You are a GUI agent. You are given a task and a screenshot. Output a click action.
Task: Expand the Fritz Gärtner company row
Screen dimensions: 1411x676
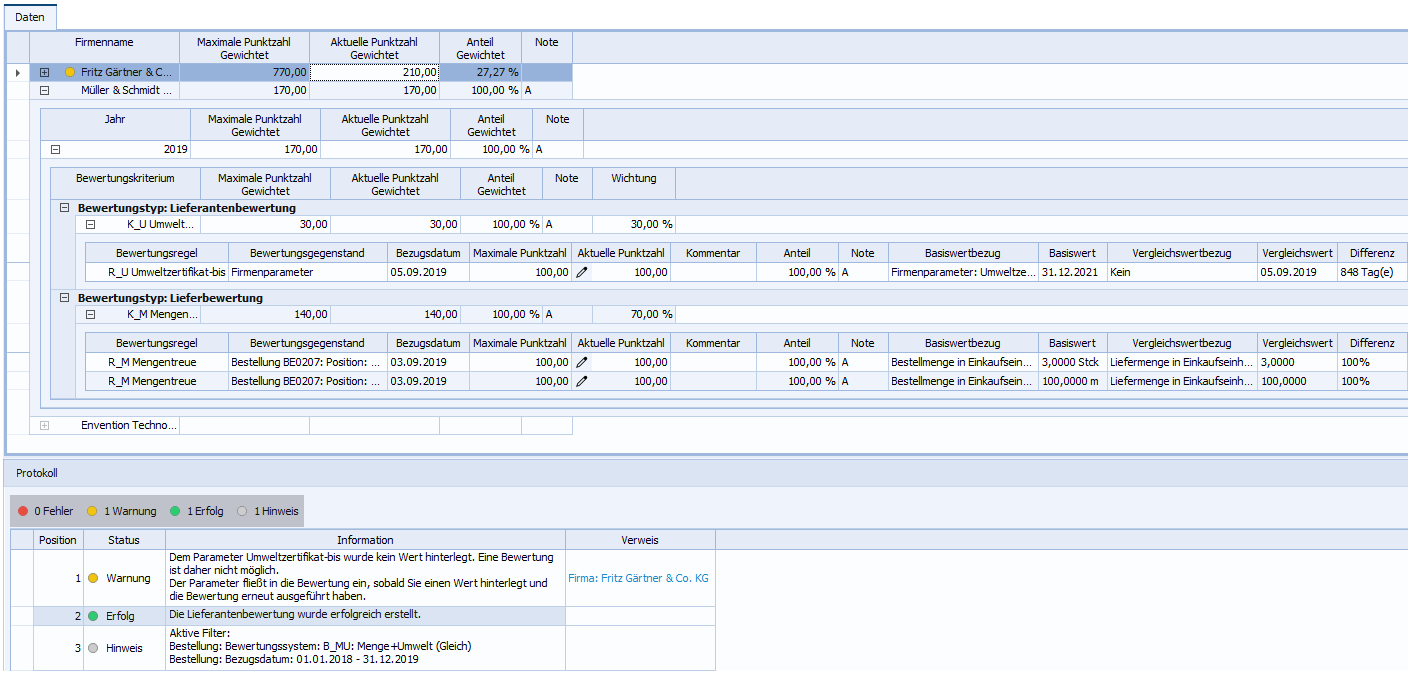point(44,72)
